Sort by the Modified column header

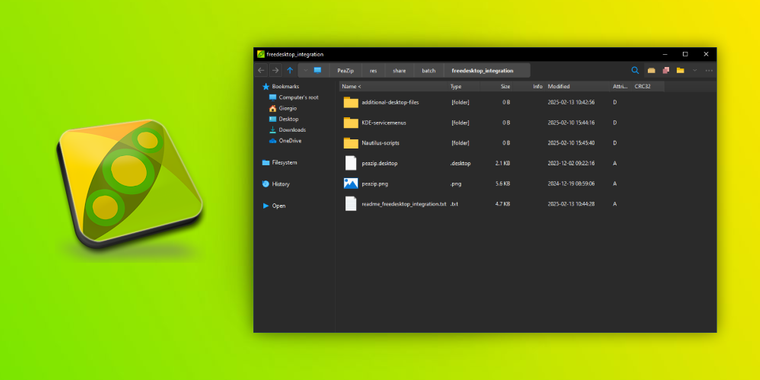pyautogui.click(x=578, y=86)
